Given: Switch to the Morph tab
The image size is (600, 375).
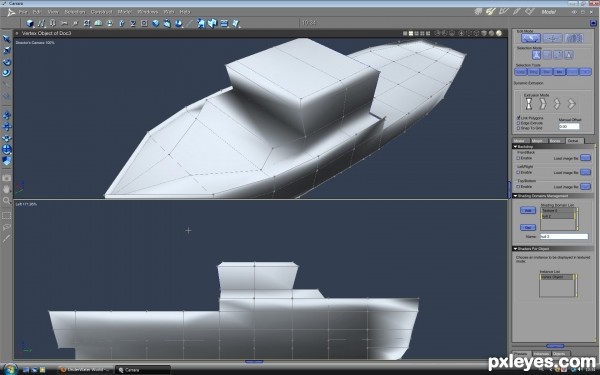Looking at the screenshot, I should pos(538,141).
